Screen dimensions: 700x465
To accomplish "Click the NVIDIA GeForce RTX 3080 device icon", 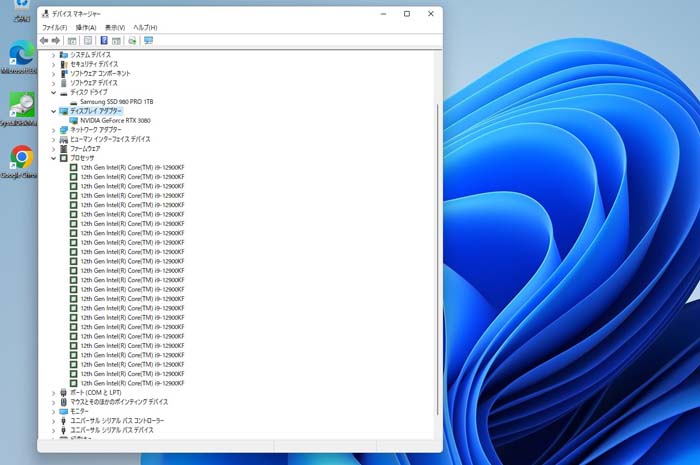I will [x=73, y=120].
